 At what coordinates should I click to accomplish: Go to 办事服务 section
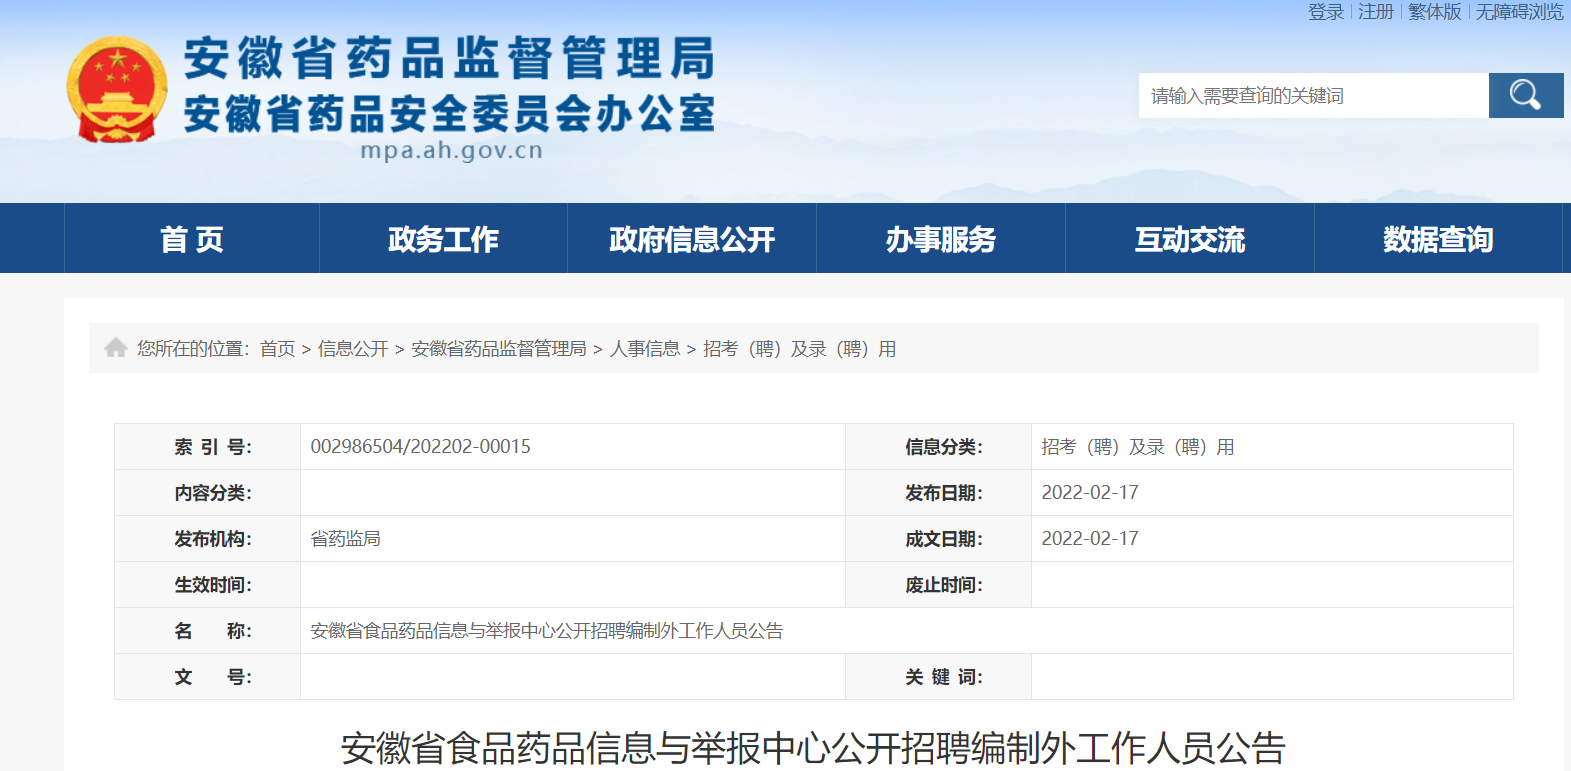(940, 239)
